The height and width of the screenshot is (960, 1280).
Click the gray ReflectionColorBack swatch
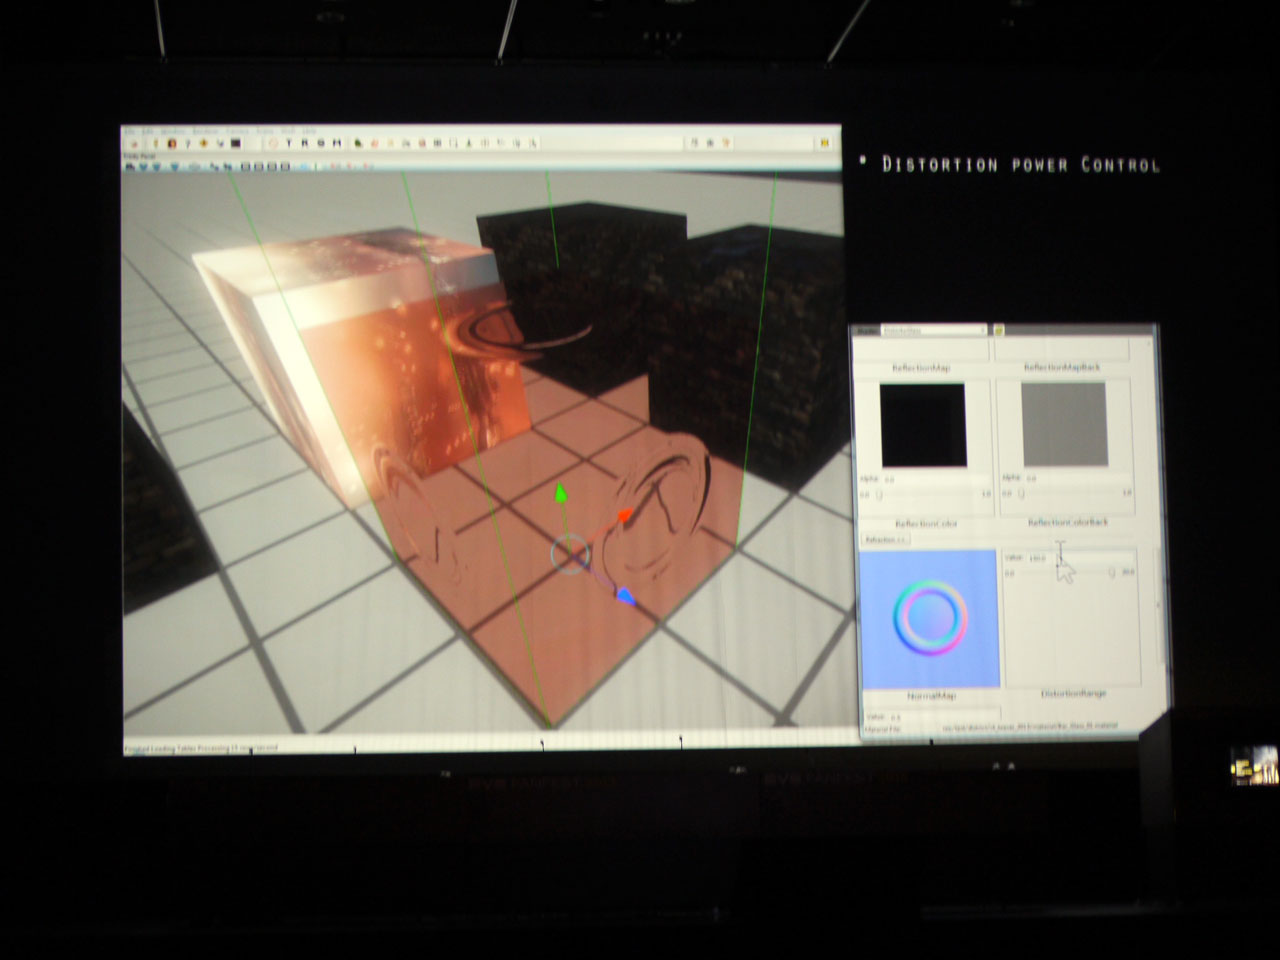tap(1064, 425)
